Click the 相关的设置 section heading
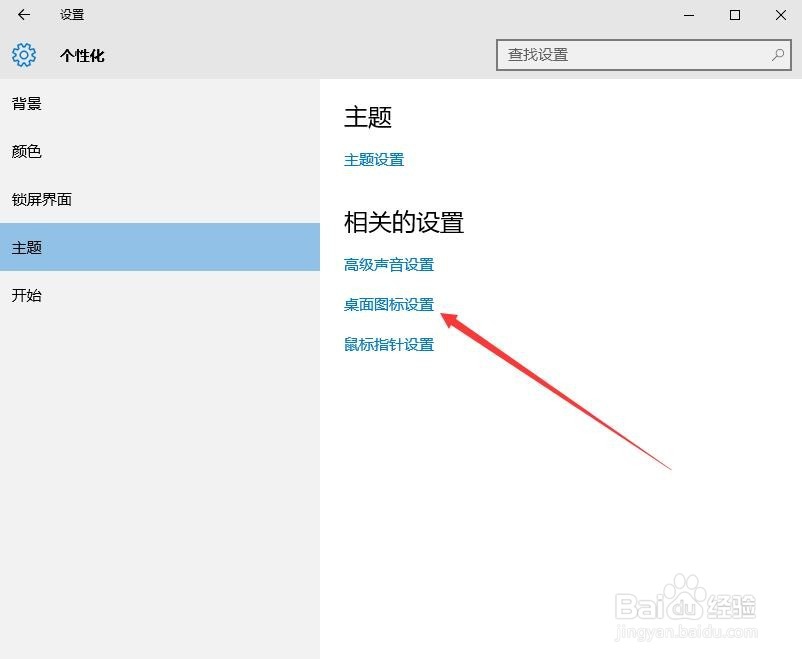Screen dimensions: 802x659 [x=403, y=222]
